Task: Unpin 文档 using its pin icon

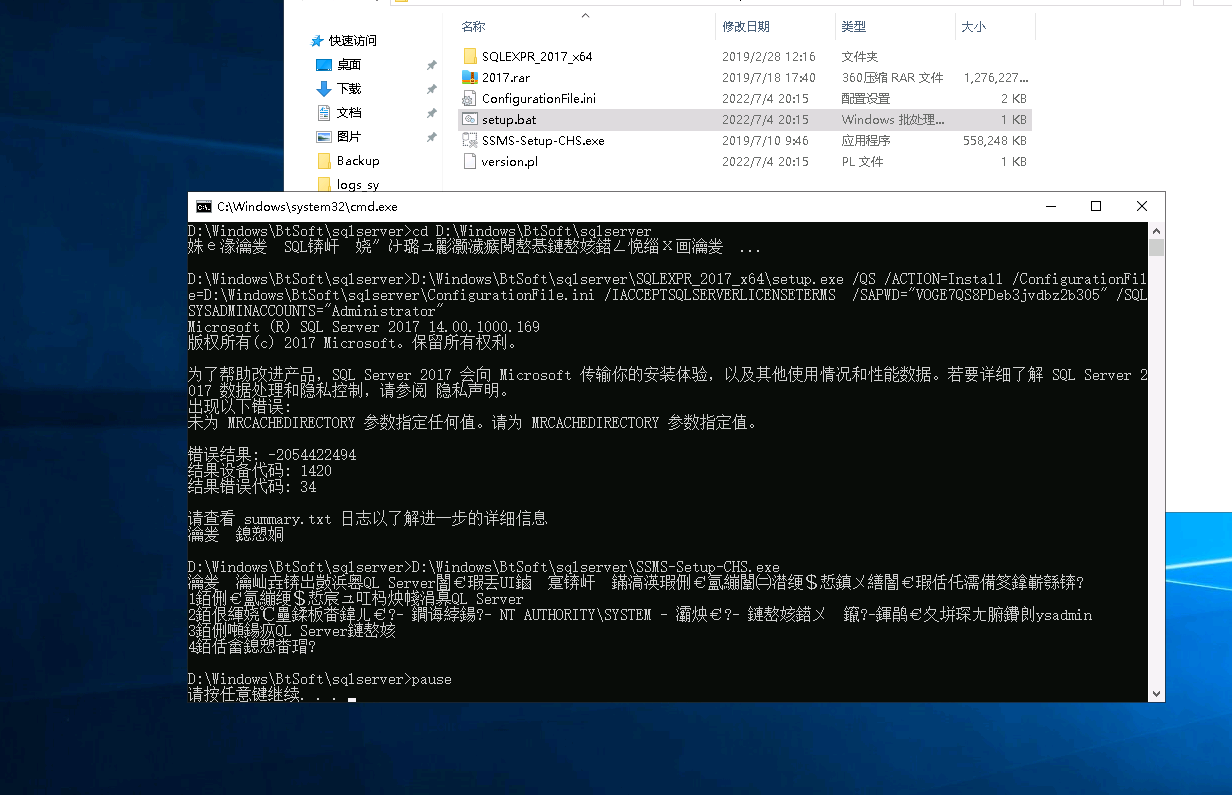Action: tap(431, 113)
